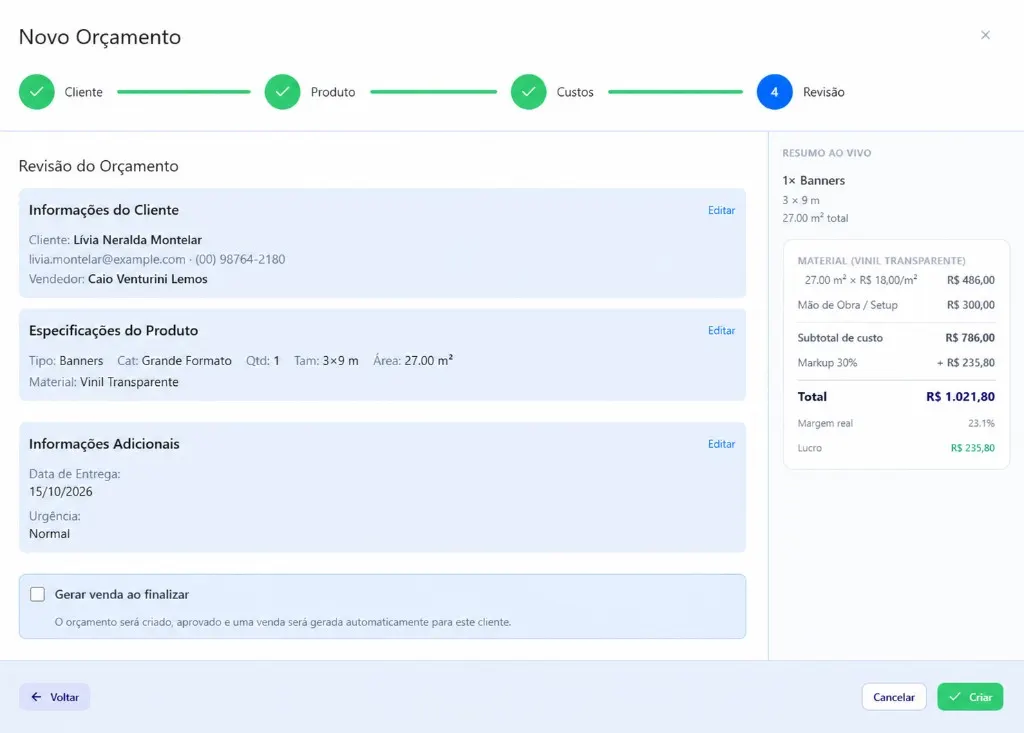The width and height of the screenshot is (1024, 733).
Task: Click the + R$ 235,80 markup amount
Action: [x=965, y=363]
